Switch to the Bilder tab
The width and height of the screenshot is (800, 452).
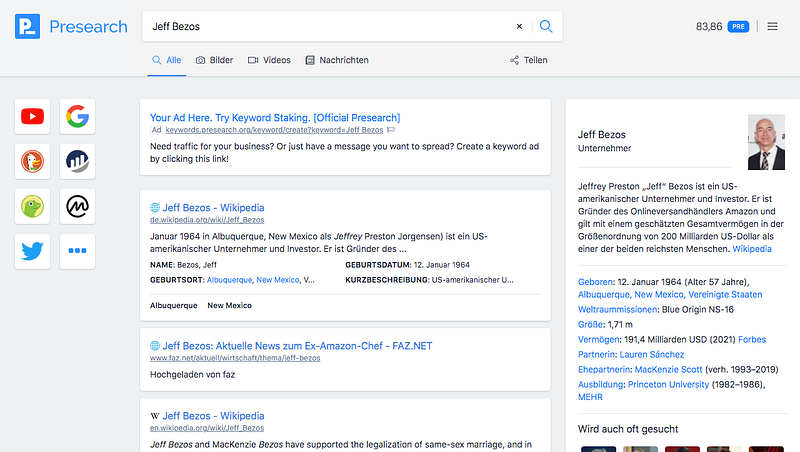pyautogui.click(x=214, y=60)
